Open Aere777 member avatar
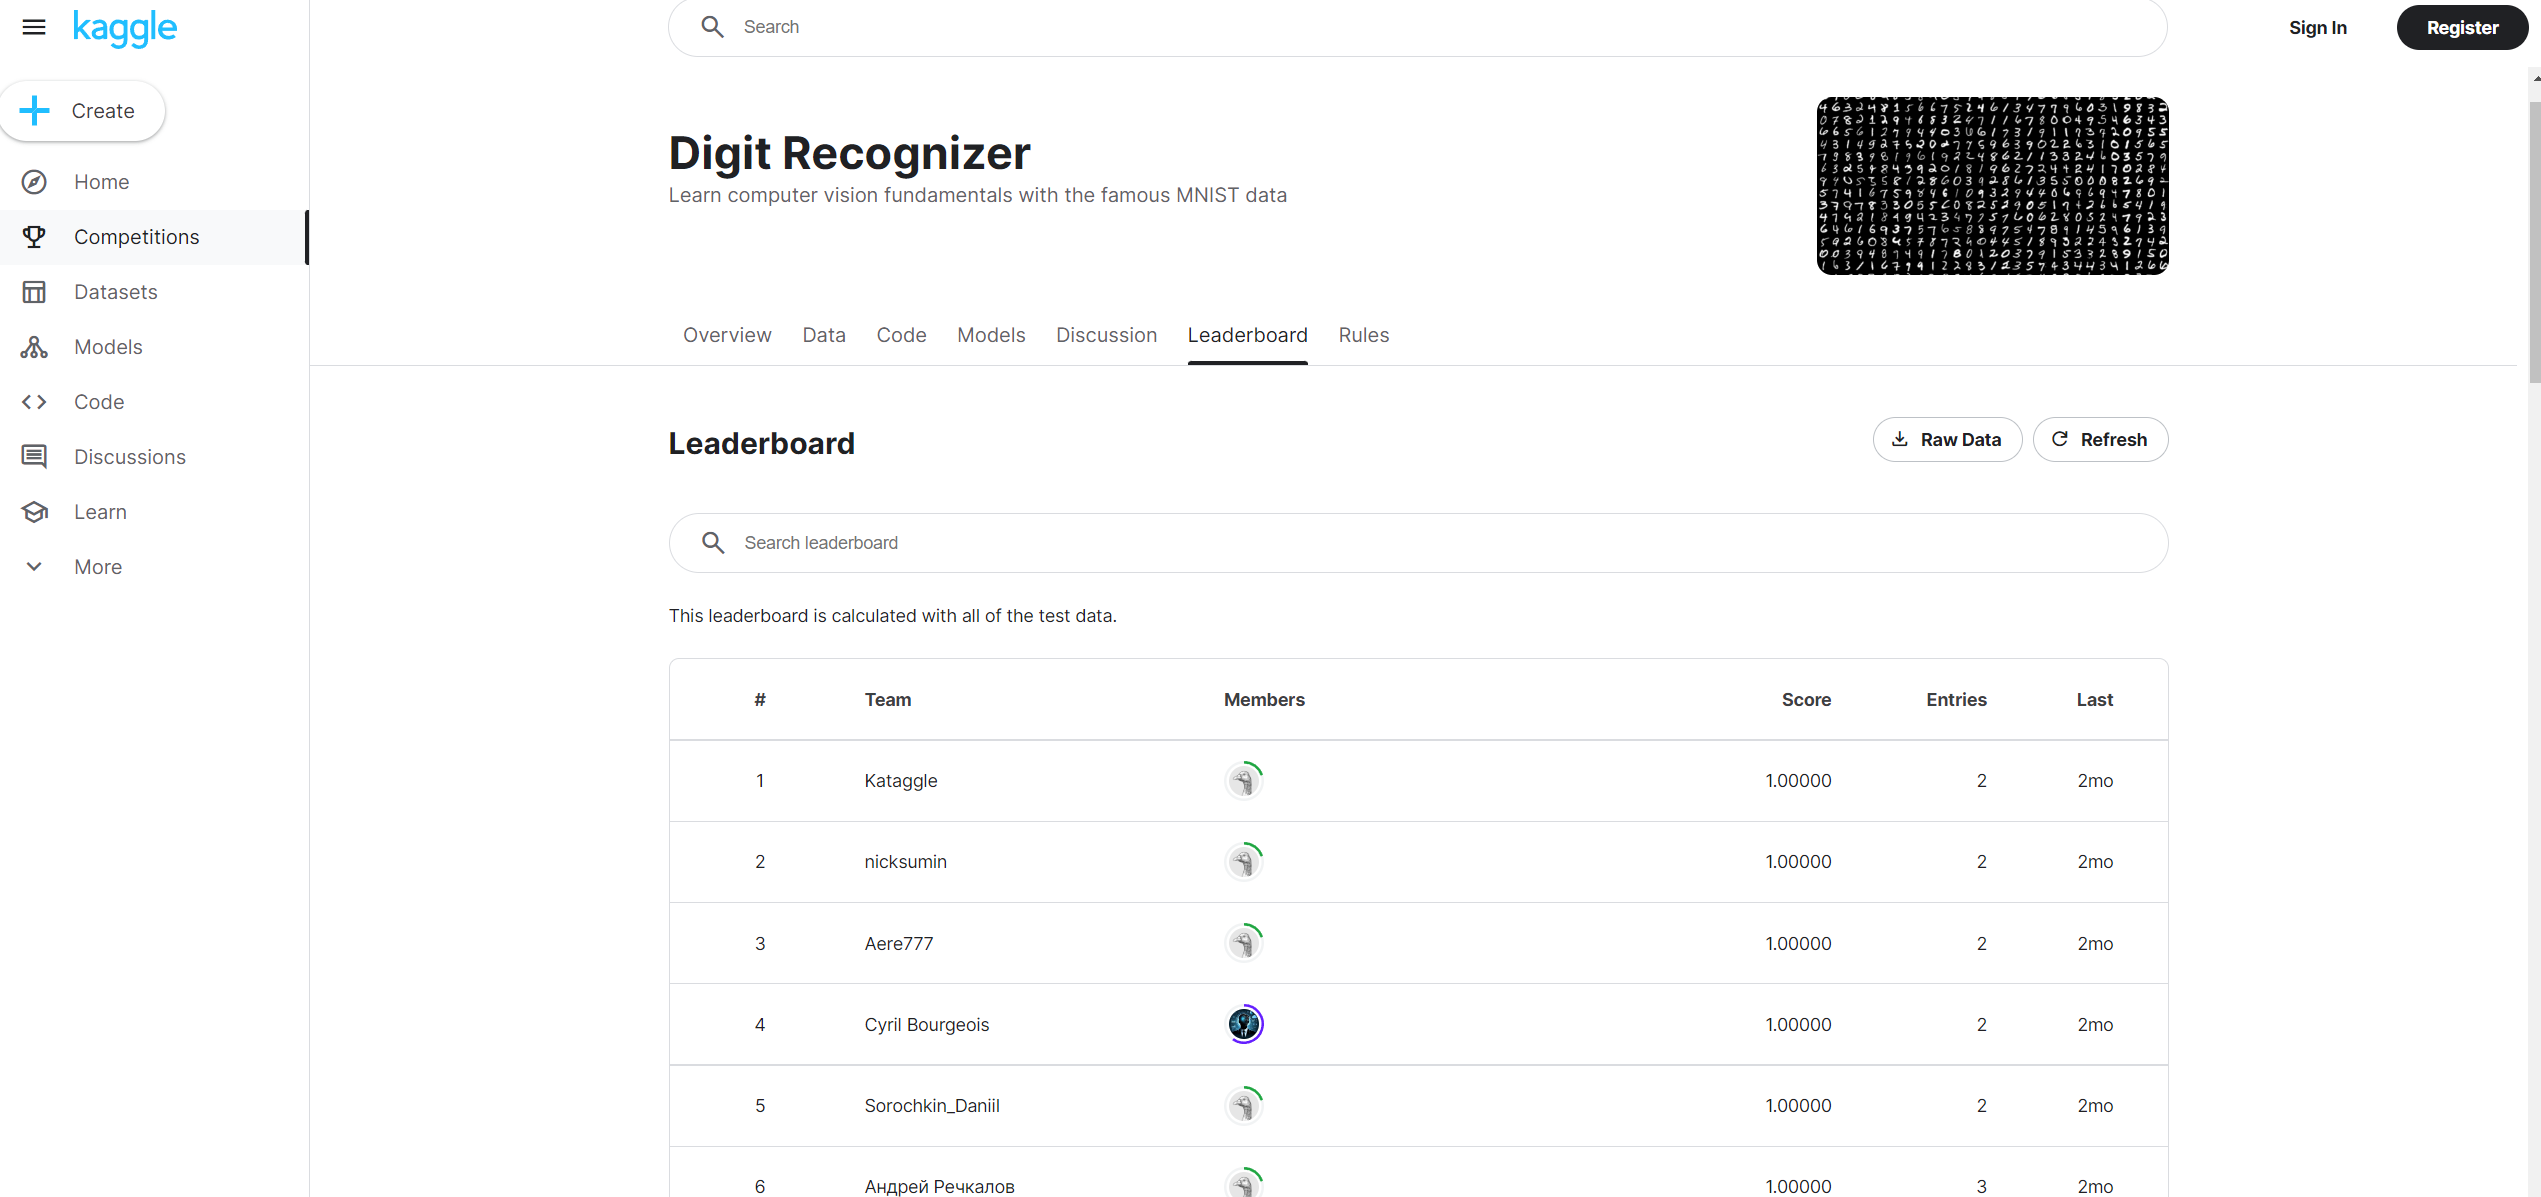 1244,943
